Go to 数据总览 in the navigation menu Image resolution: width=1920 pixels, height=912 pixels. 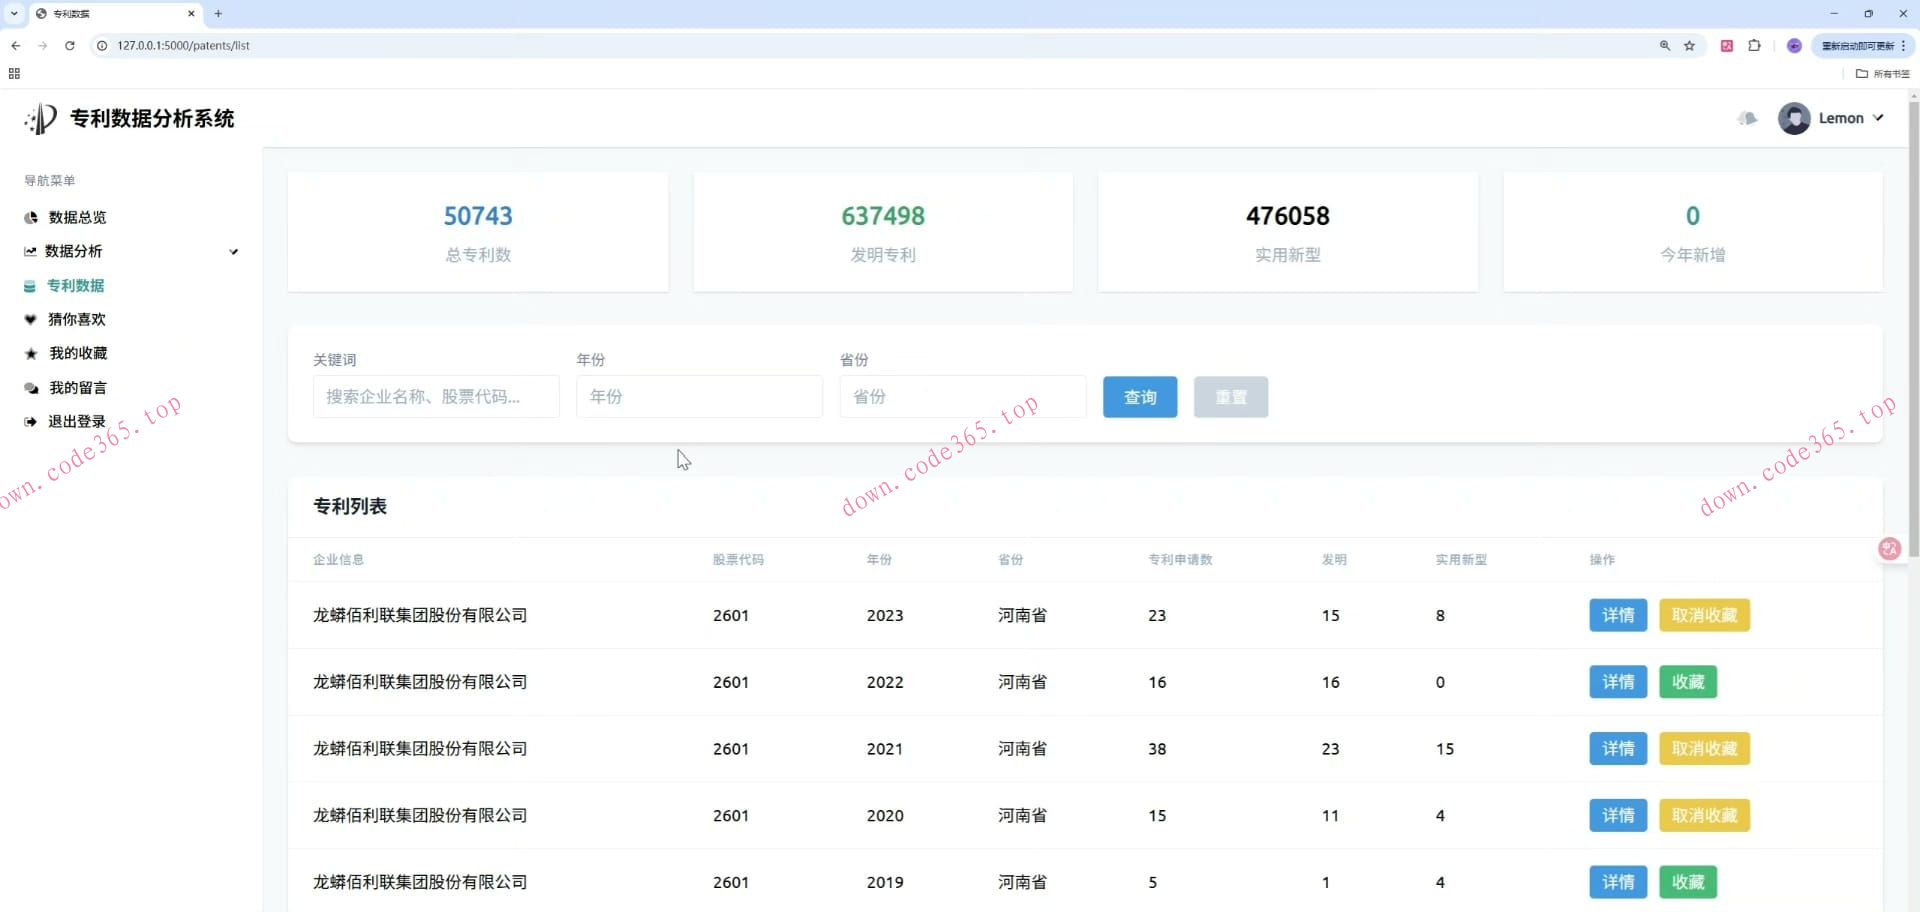click(x=77, y=218)
